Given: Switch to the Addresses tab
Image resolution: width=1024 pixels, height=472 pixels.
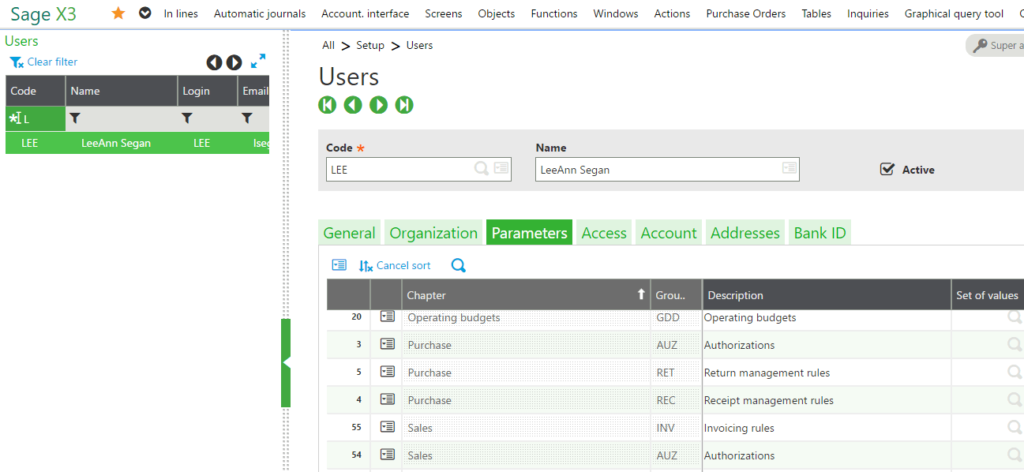Looking at the screenshot, I should [745, 233].
